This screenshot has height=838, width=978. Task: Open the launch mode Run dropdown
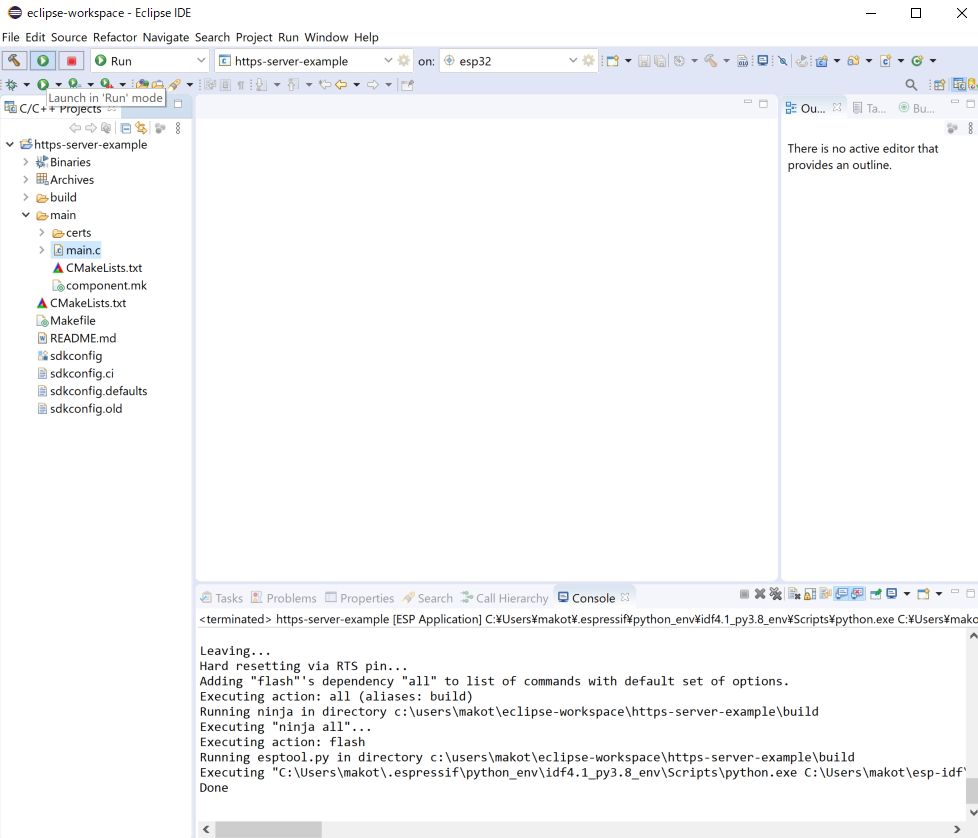pos(201,60)
